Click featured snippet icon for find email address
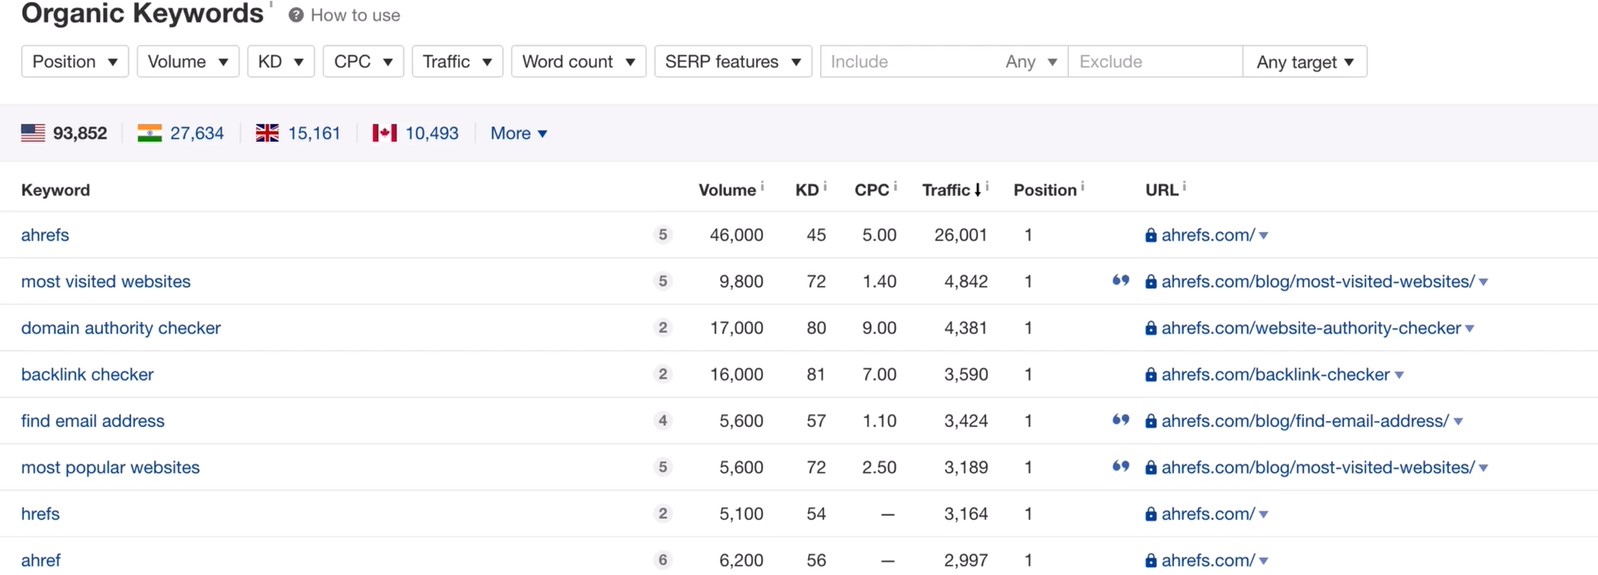Image resolution: width=1598 pixels, height=575 pixels. (x=1121, y=421)
